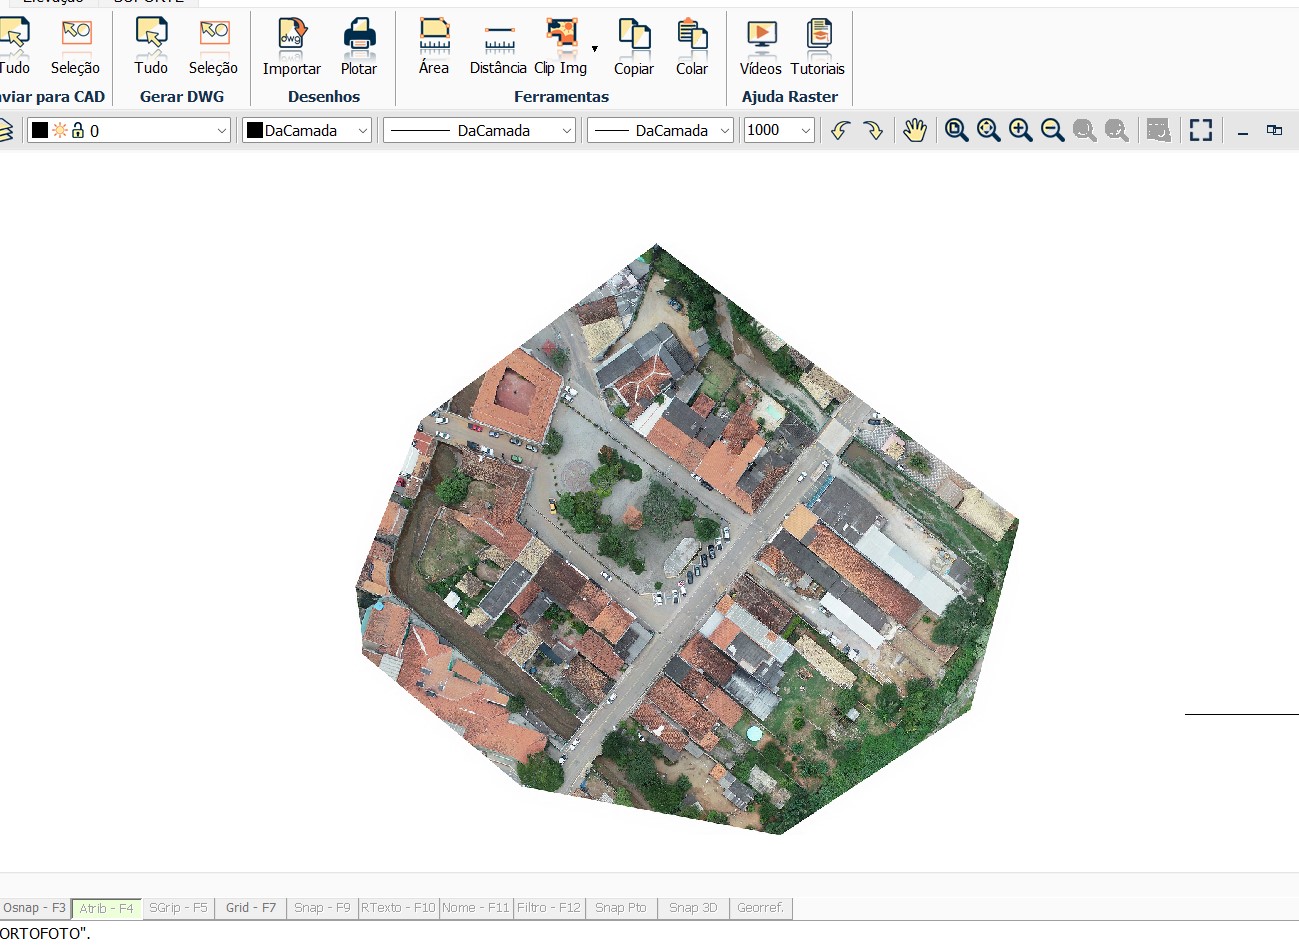
Task: Click the Undo arrow icon
Action: [839, 130]
